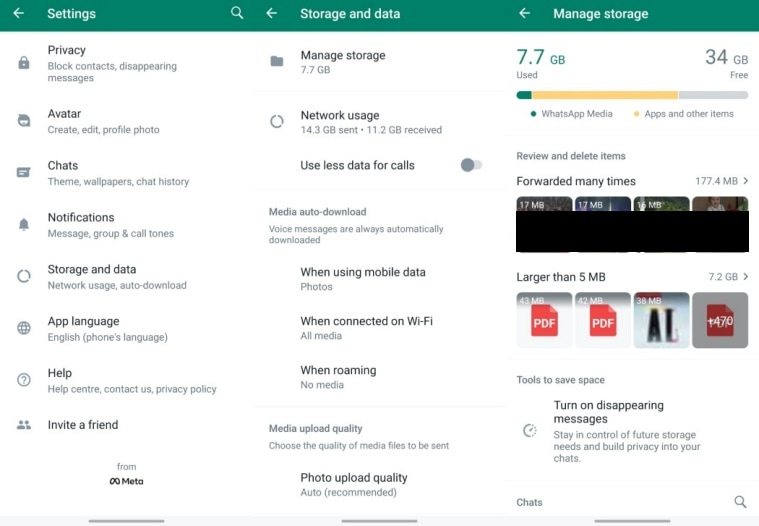759x526 pixels.
Task: Click the WhatsApp Media legend
Action: point(572,114)
